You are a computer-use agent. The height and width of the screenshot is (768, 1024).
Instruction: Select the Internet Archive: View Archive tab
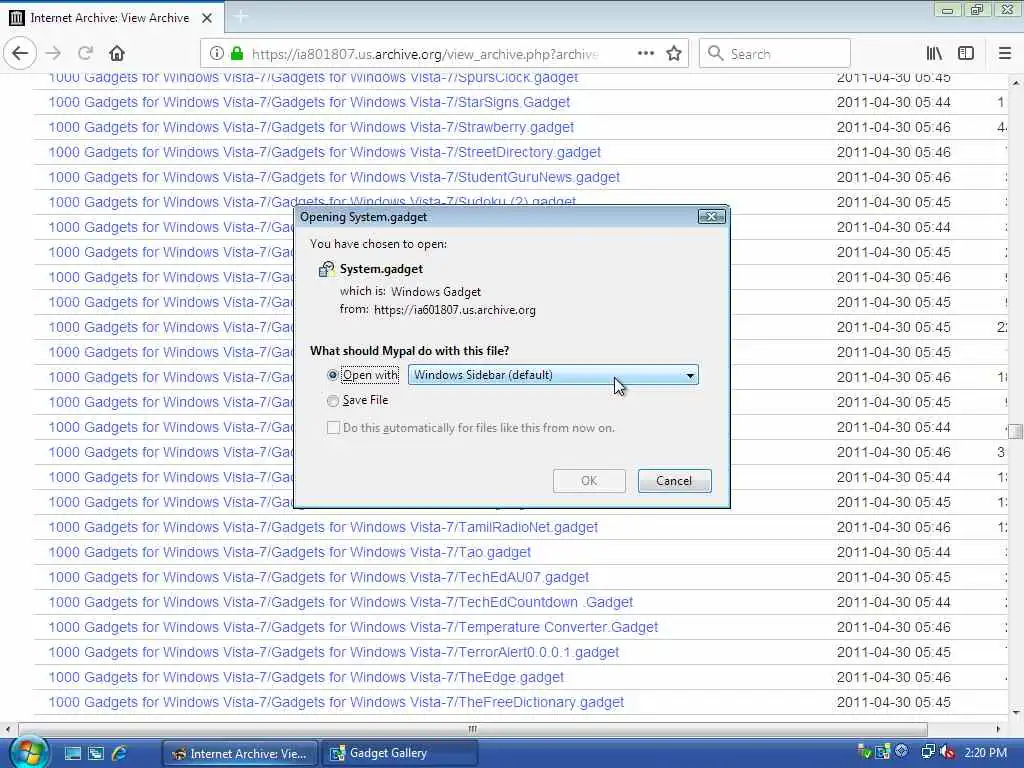(112, 18)
